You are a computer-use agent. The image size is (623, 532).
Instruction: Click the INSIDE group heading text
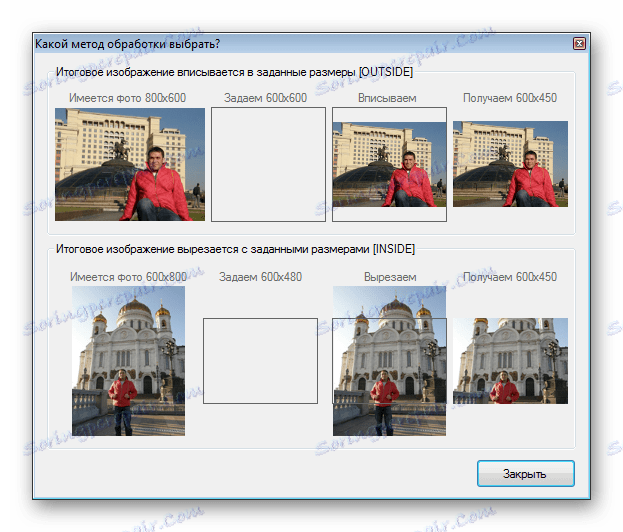[235, 249]
